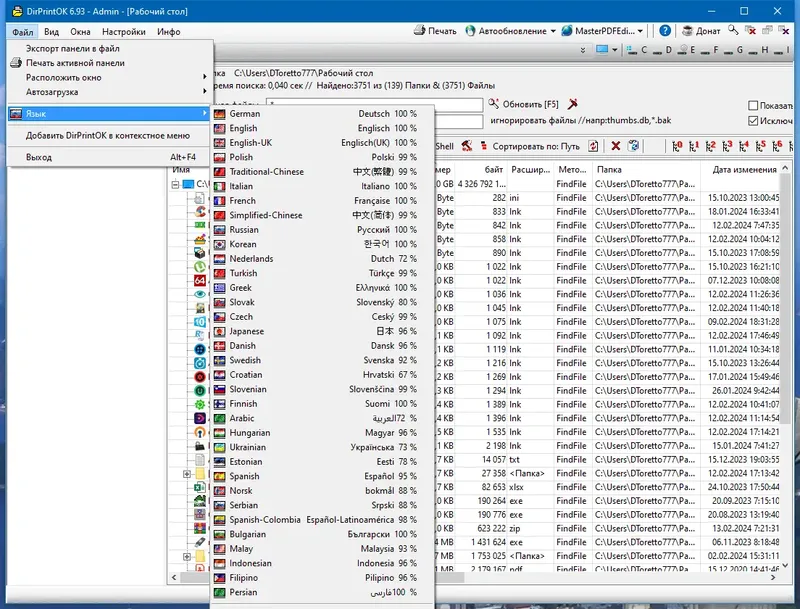
Task: Set tree expand level 4
Action: click(x=744, y=146)
